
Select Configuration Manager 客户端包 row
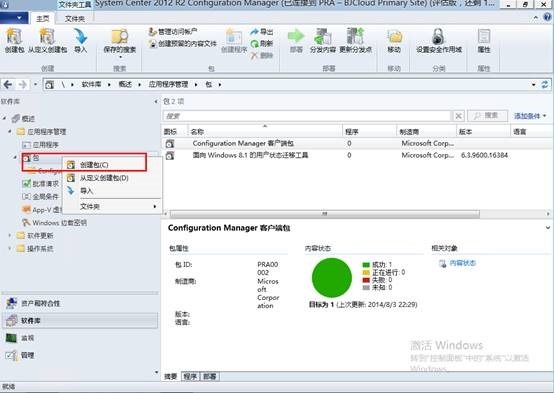click(x=357, y=143)
